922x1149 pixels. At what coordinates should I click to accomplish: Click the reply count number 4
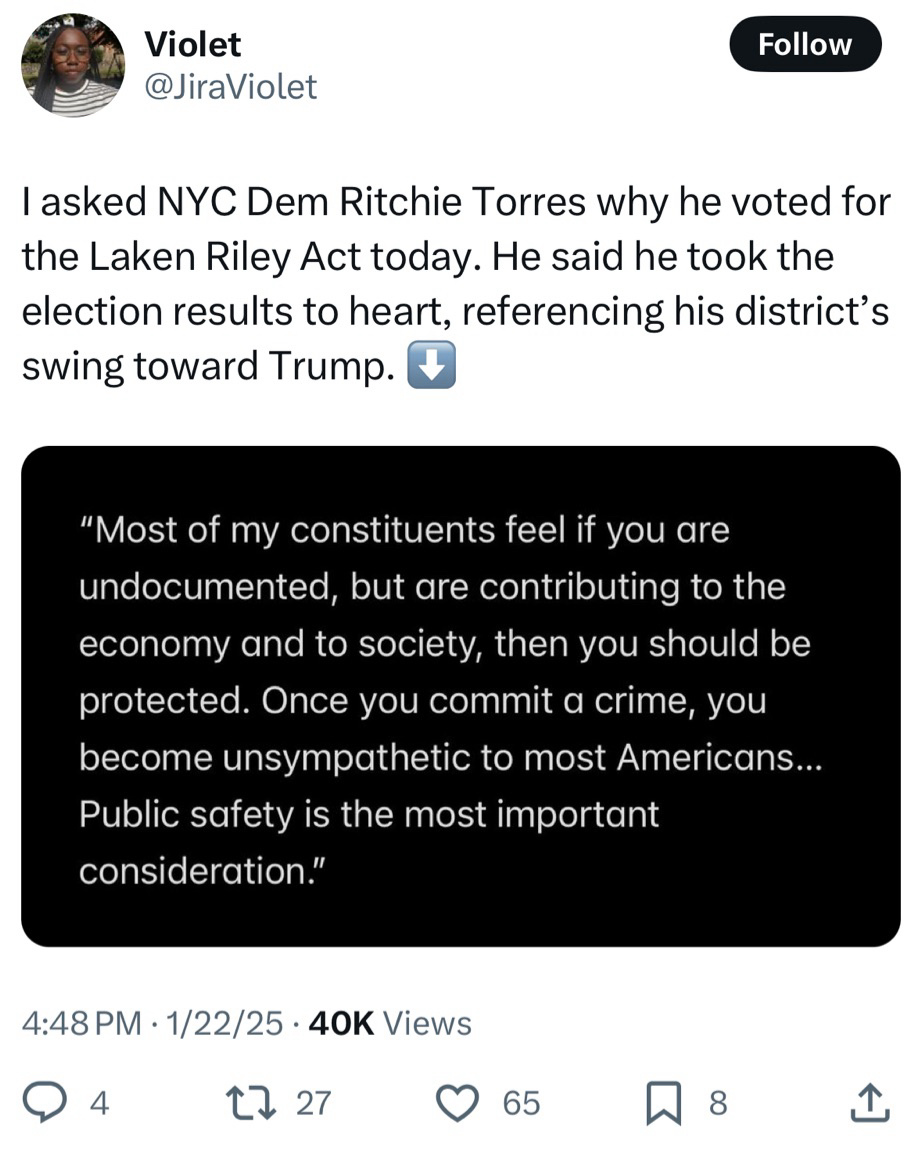[x=99, y=1103]
